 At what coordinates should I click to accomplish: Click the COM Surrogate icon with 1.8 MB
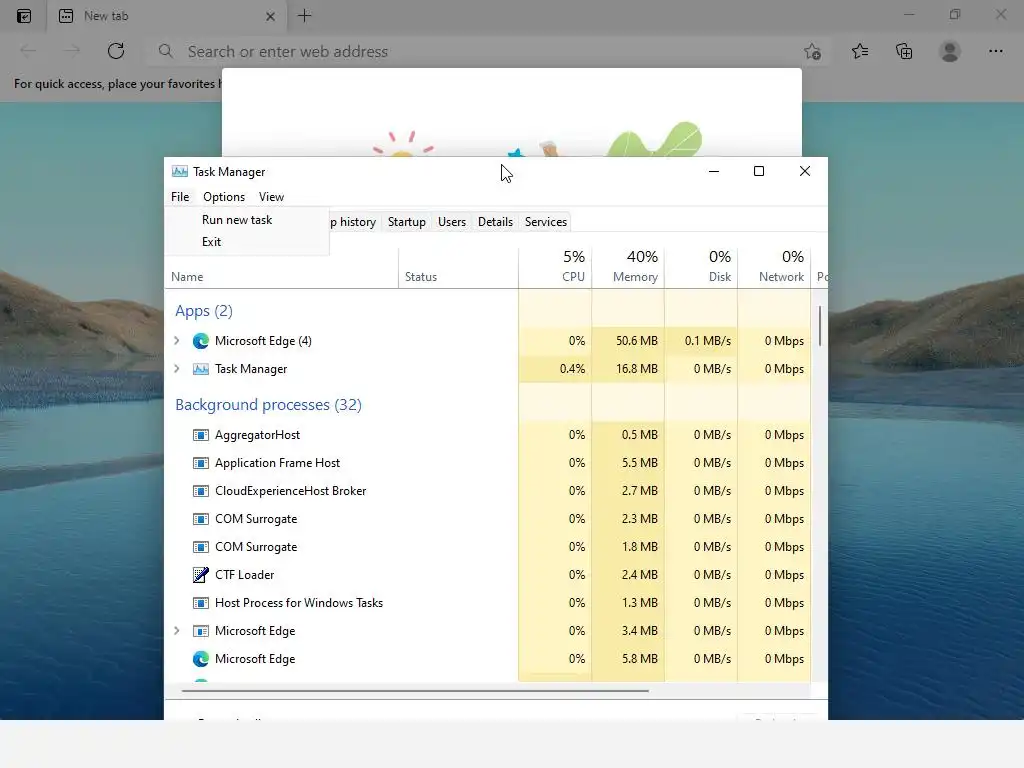(200, 547)
